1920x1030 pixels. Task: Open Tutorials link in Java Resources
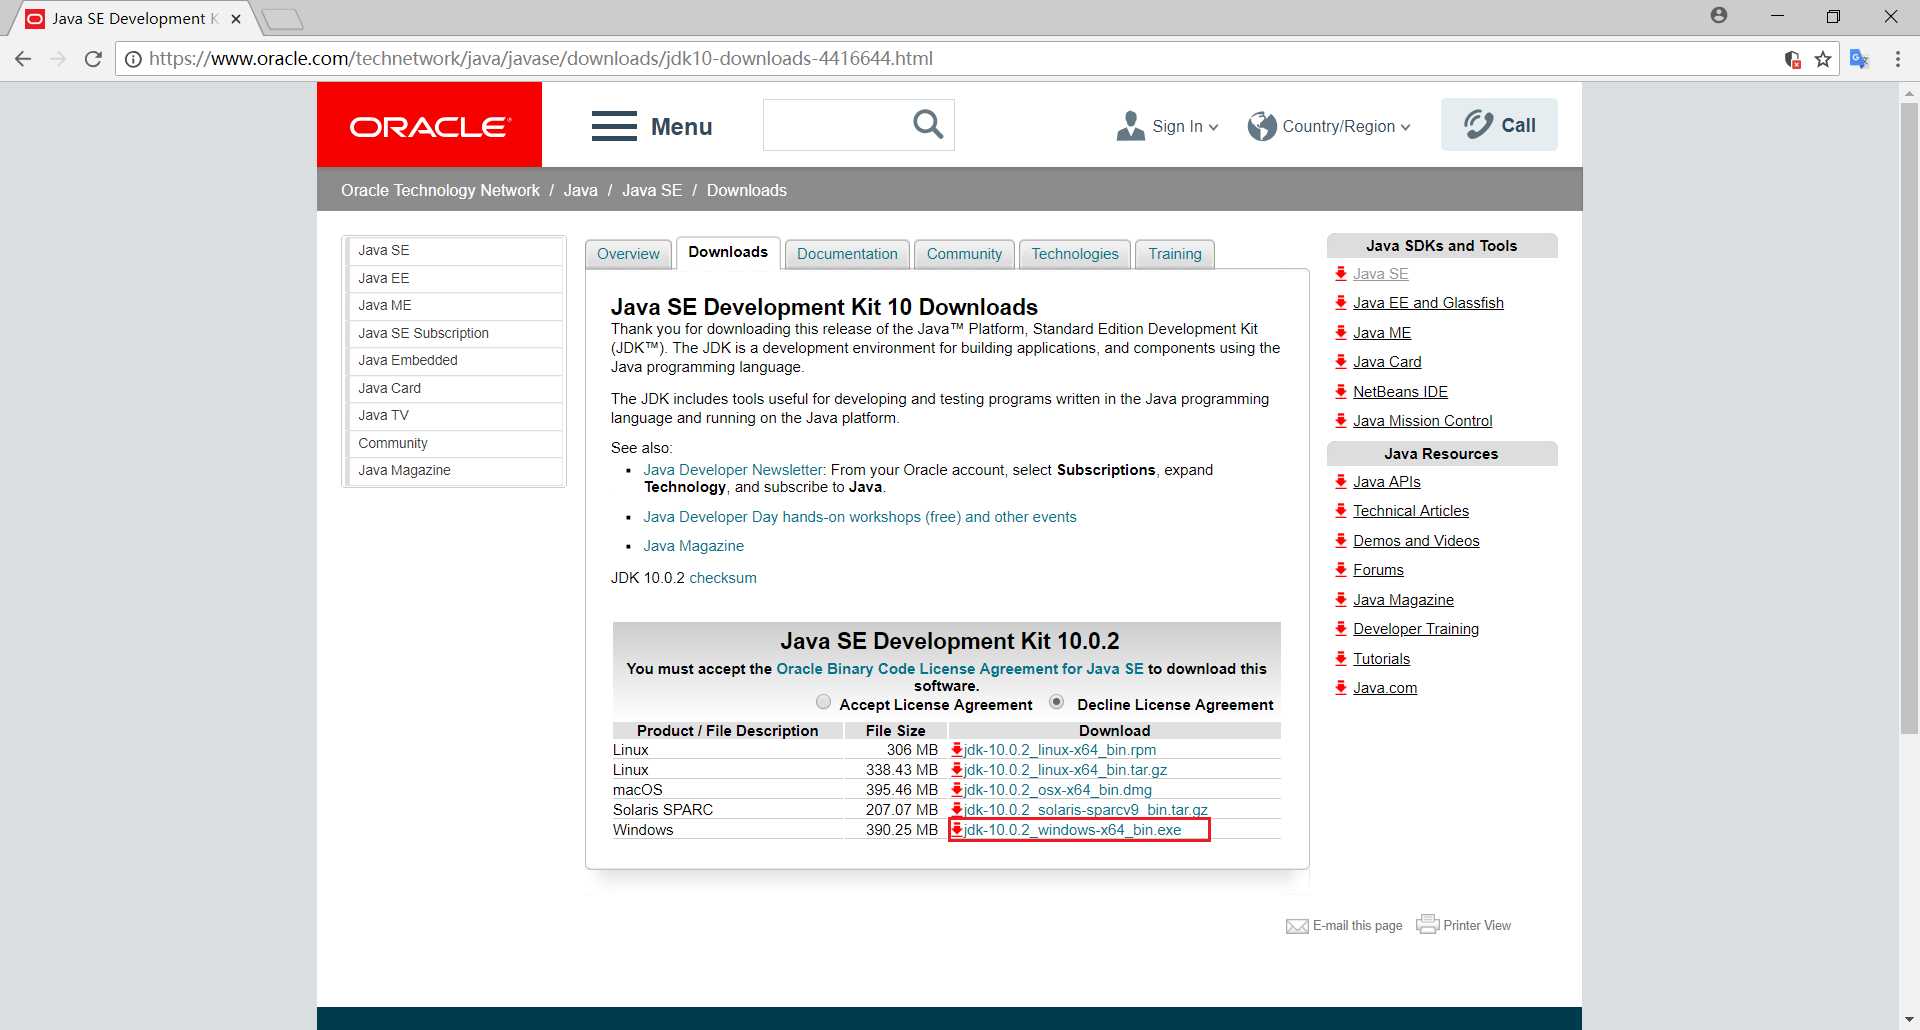pos(1381,659)
